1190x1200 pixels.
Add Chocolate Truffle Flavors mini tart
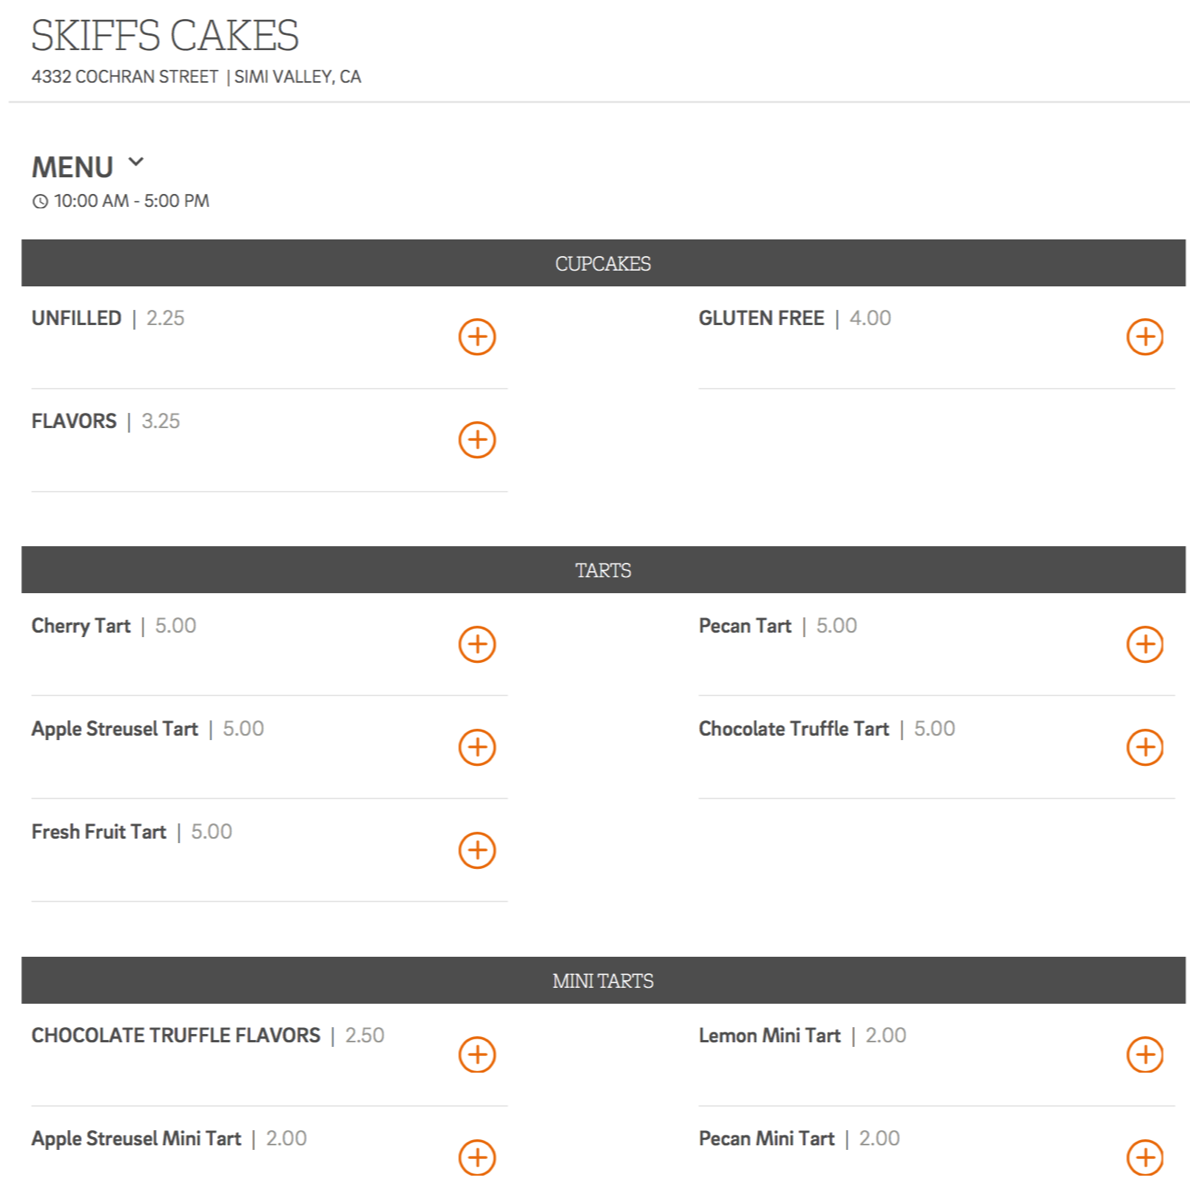click(x=477, y=1054)
